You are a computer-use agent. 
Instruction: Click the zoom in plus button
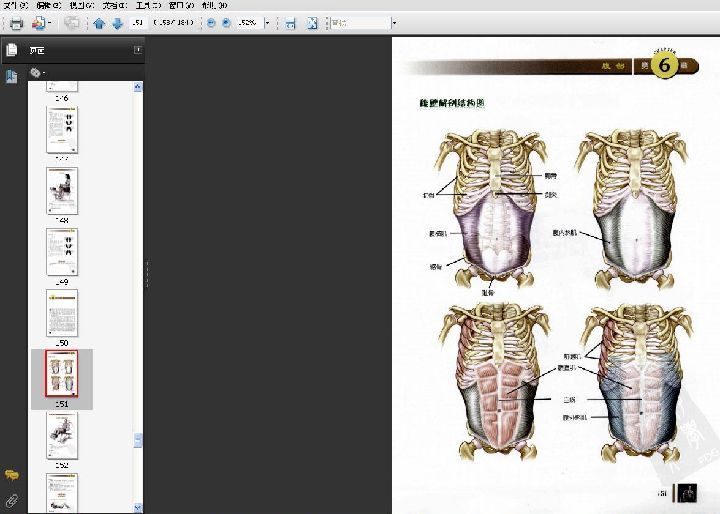point(226,23)
